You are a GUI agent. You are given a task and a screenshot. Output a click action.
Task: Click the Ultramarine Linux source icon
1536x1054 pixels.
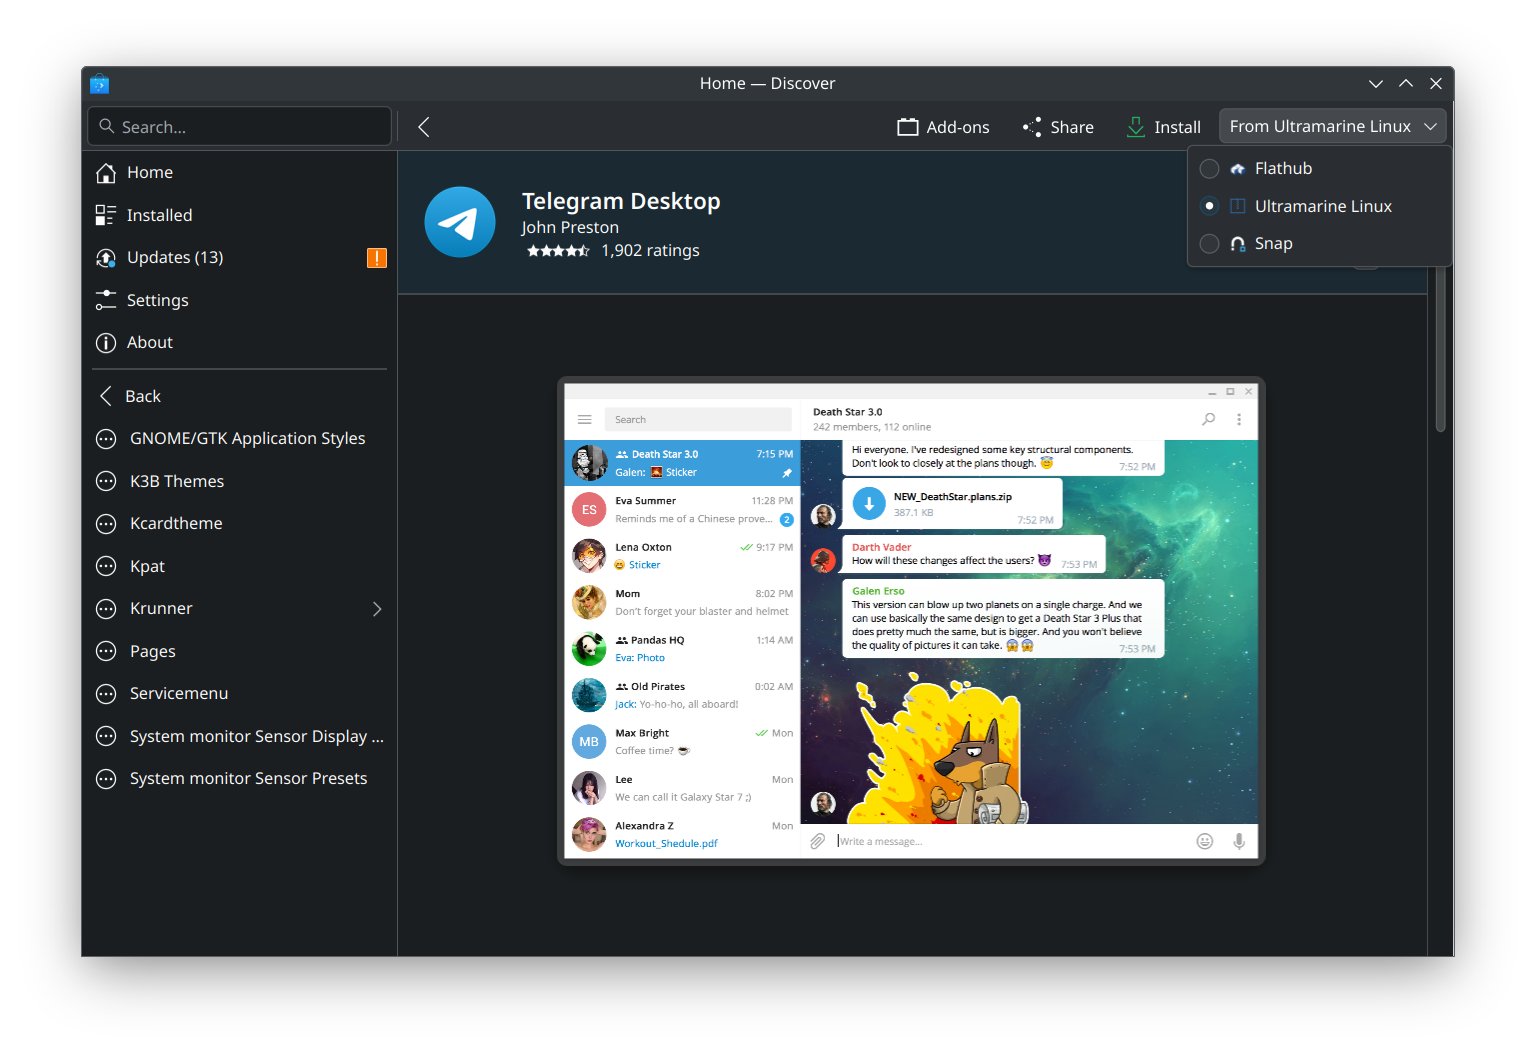pos(1238,206)
